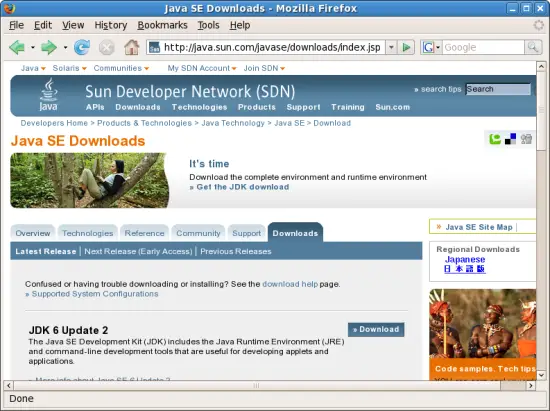Expand the Solaris top menu dropdown
The width and height of the screenshot is (550, 411).
(84, 69)
